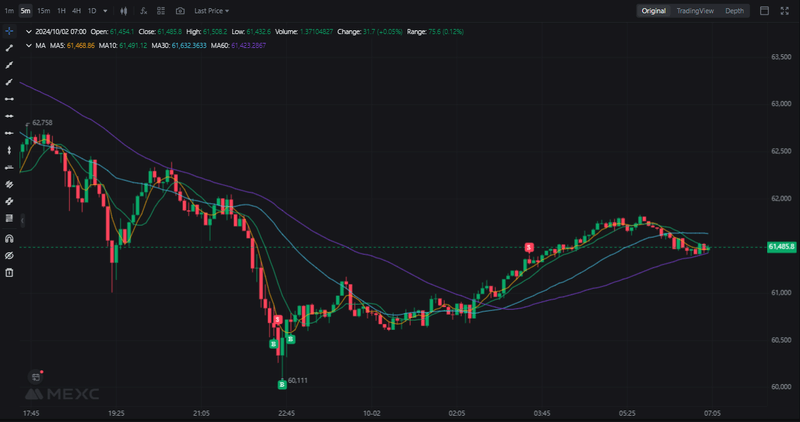
Task: Open the more timeframes dropdown arrow
Action: 105,11
